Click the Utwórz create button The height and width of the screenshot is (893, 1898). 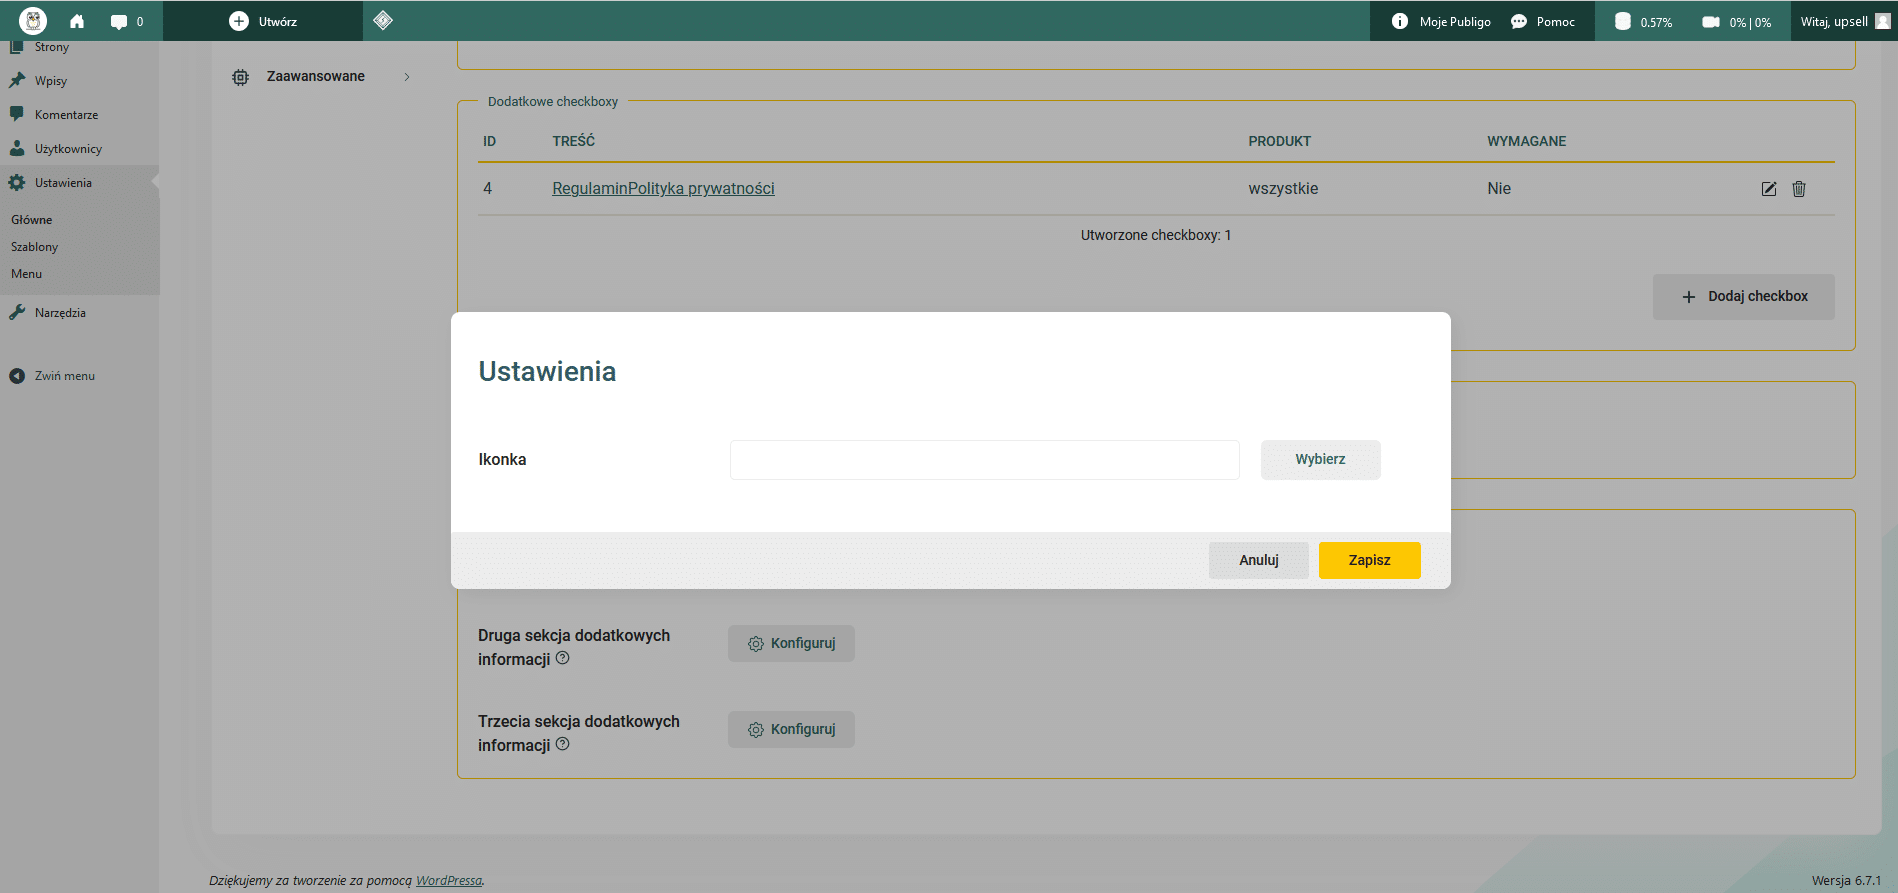(x=263, y=21)
